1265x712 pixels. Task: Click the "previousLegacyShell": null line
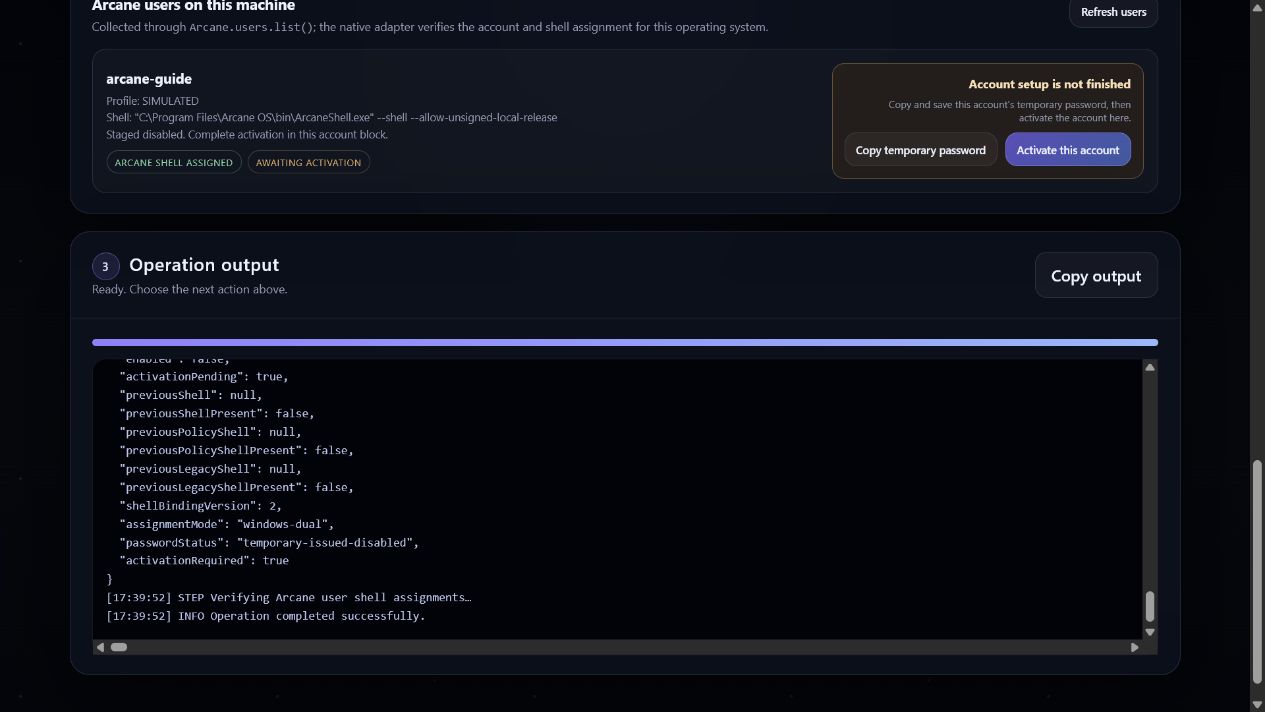point(210,469)
